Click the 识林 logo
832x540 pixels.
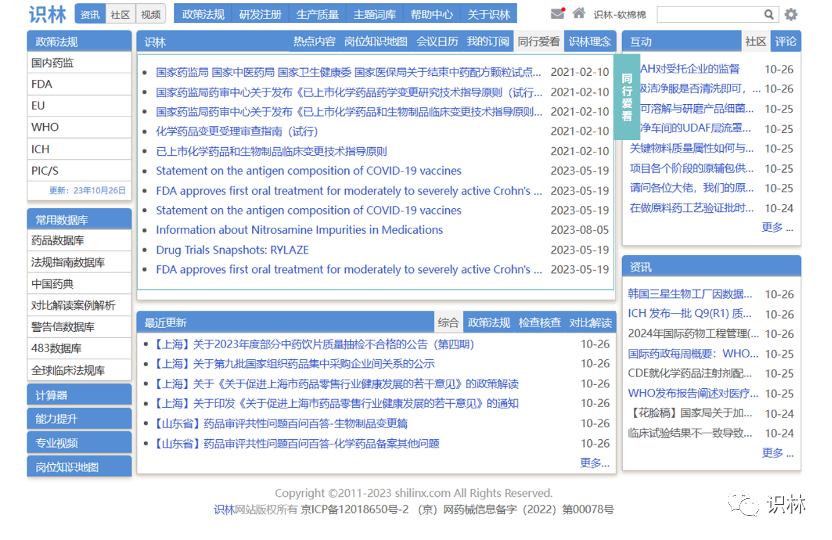(x=47, y=14)
